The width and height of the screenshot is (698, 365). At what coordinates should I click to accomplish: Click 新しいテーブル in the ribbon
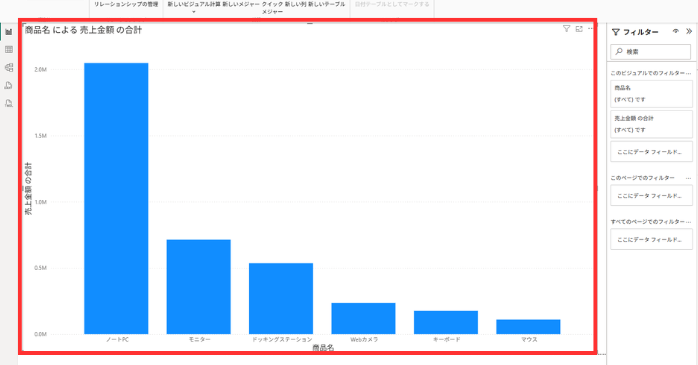[326, 4]
